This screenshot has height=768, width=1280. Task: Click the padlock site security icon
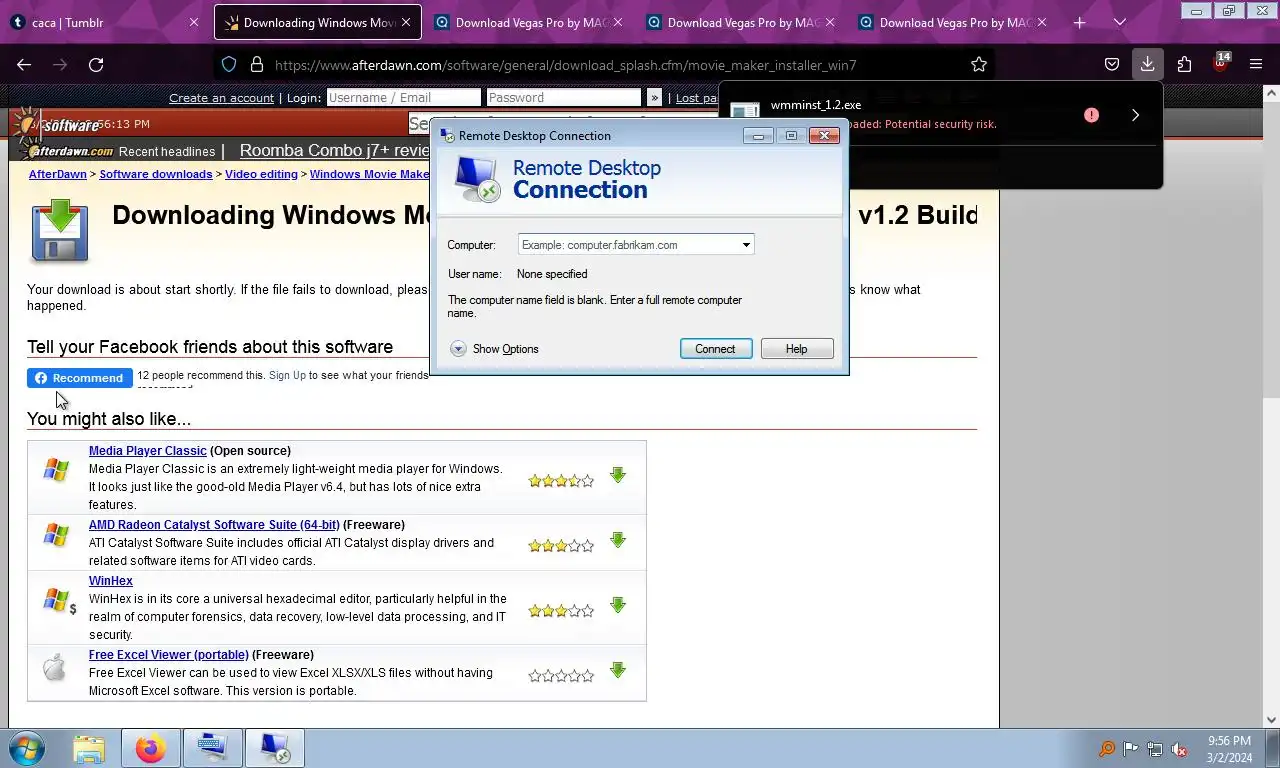(256, 64)
